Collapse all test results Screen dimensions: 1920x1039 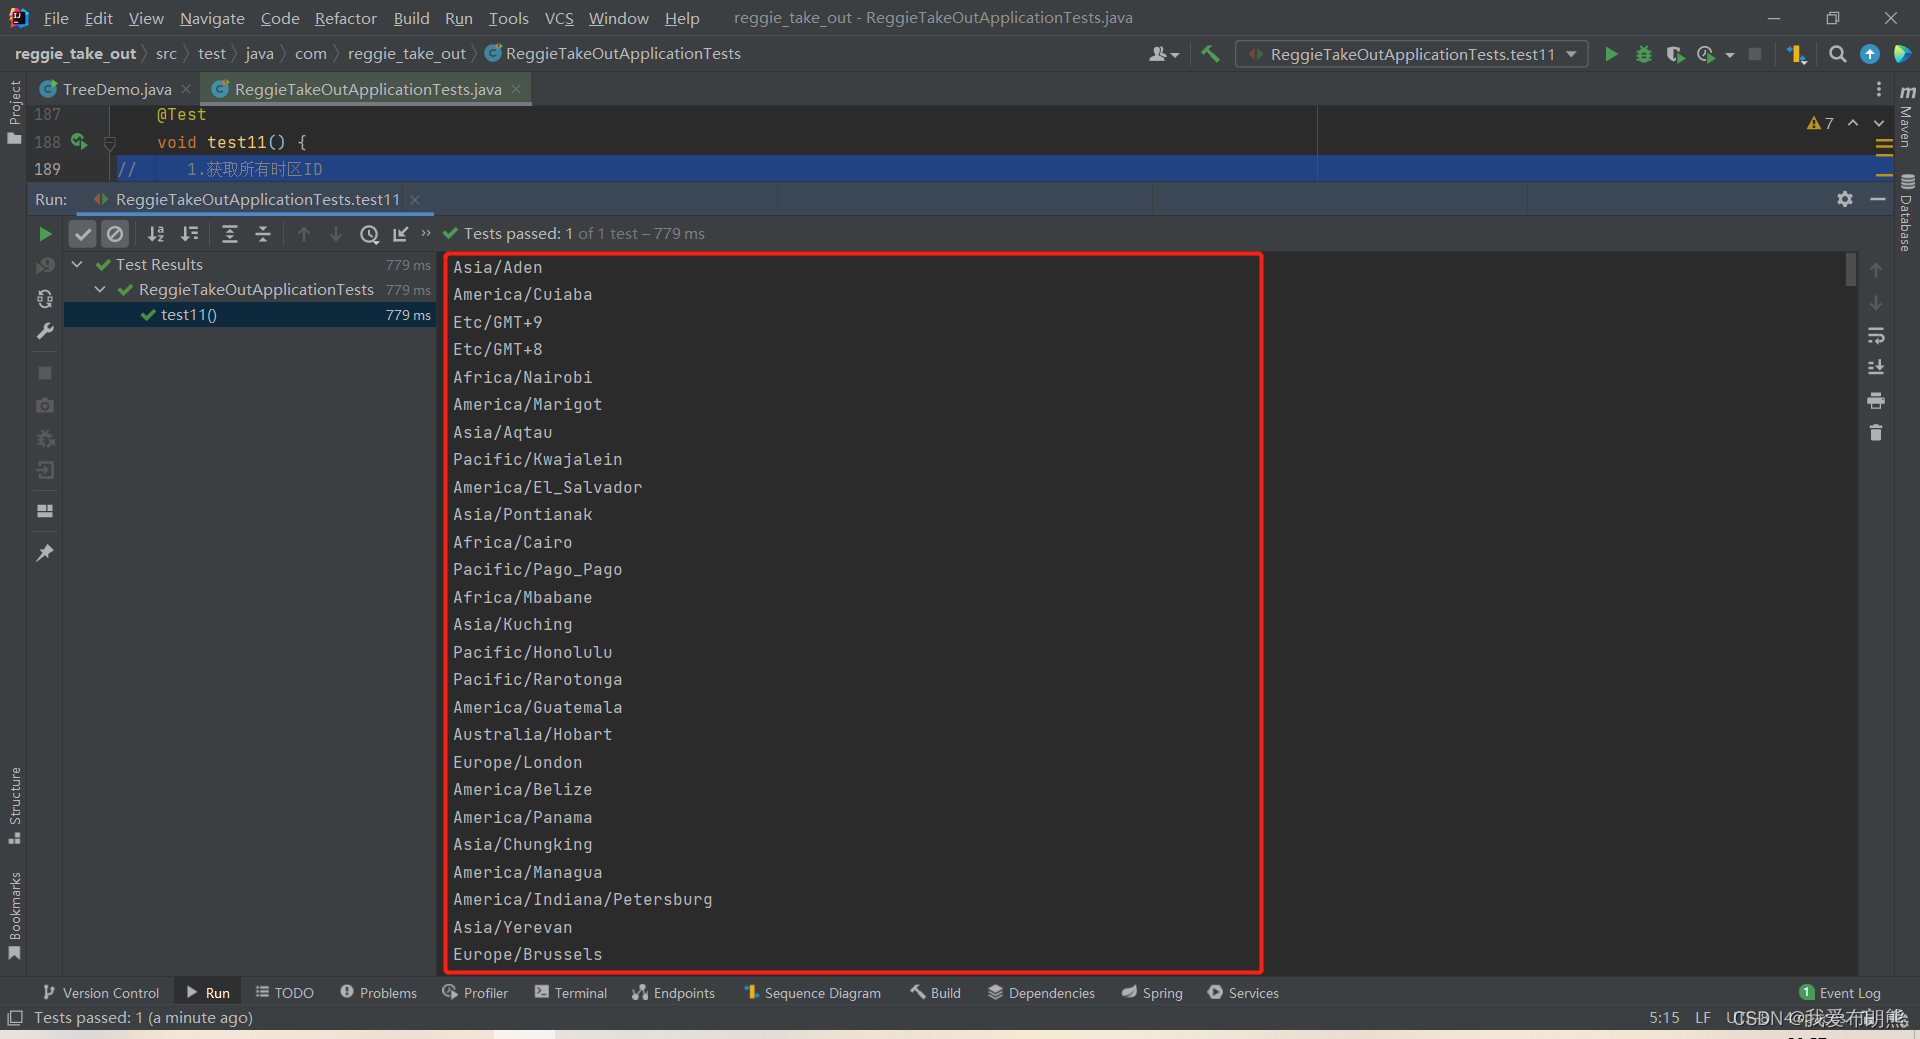coord(262,234)
